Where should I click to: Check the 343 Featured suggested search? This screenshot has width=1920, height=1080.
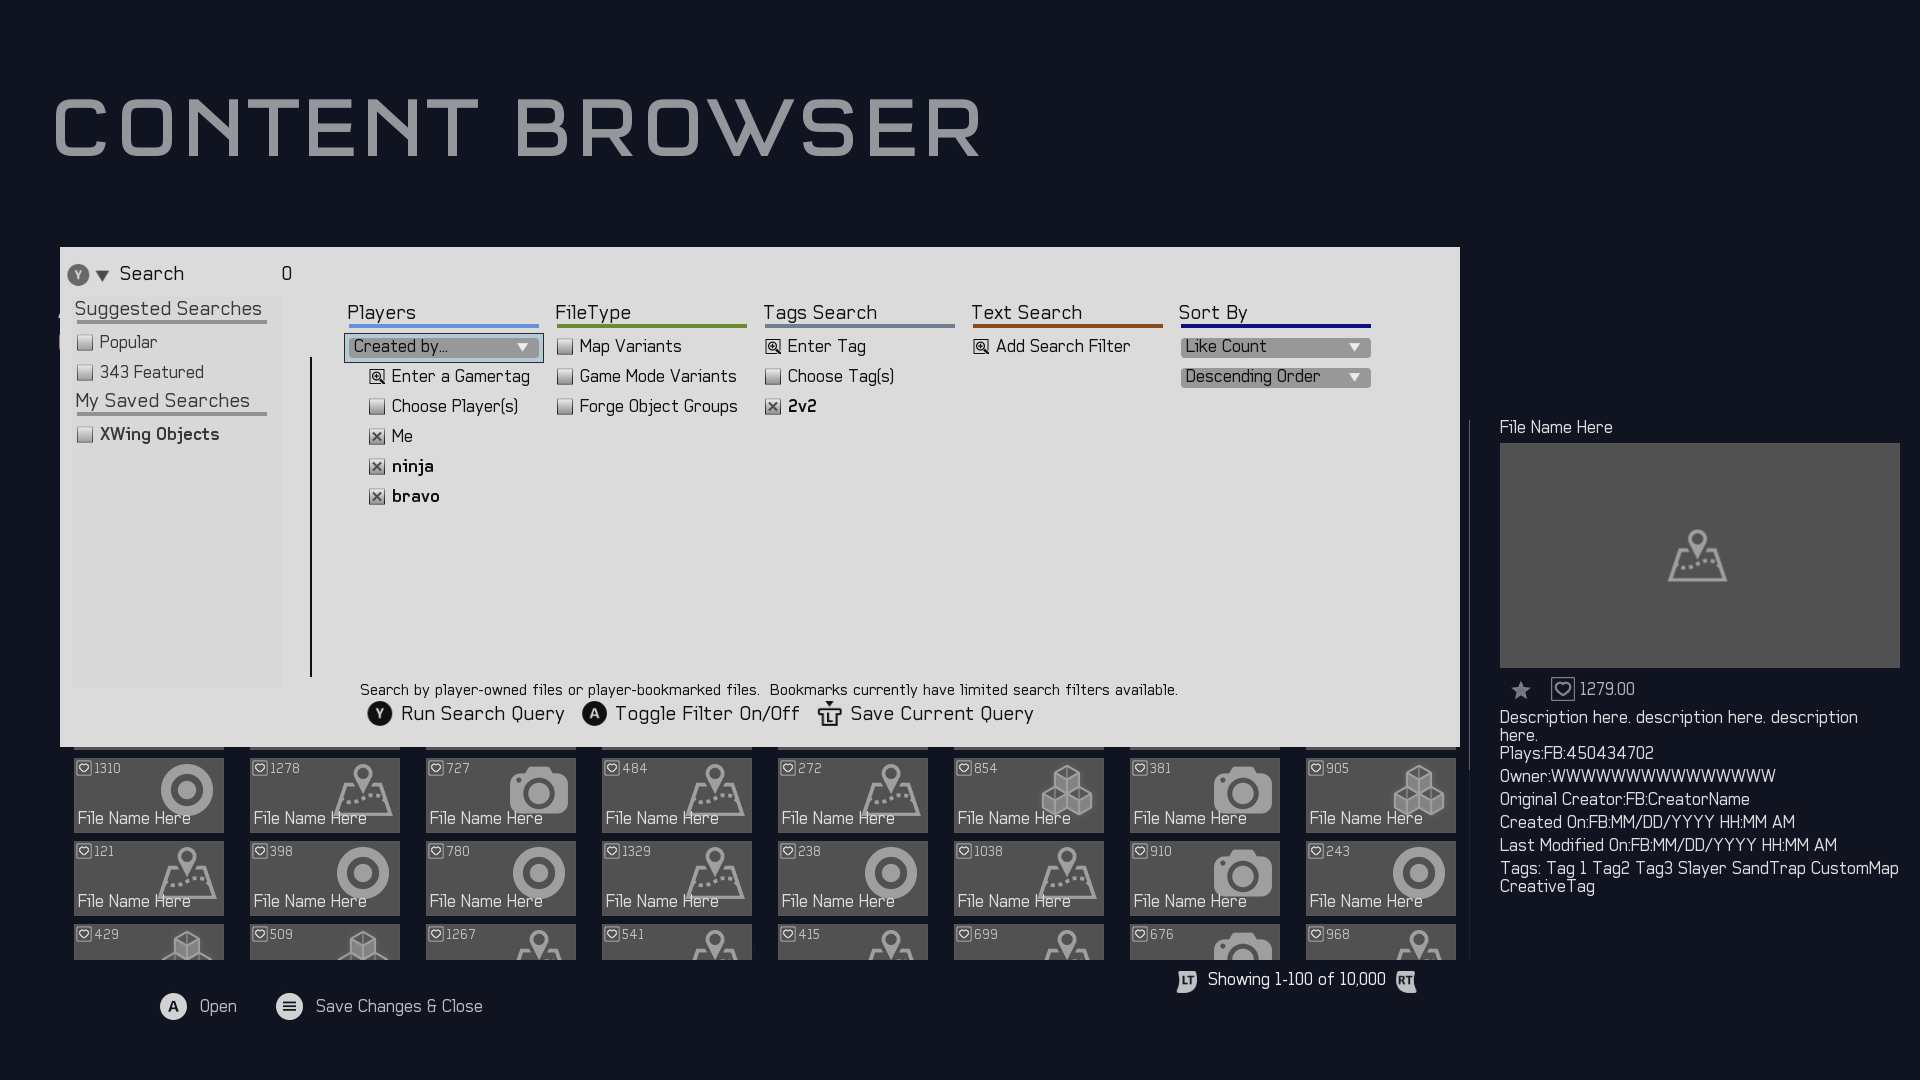[x=85, y=373]
